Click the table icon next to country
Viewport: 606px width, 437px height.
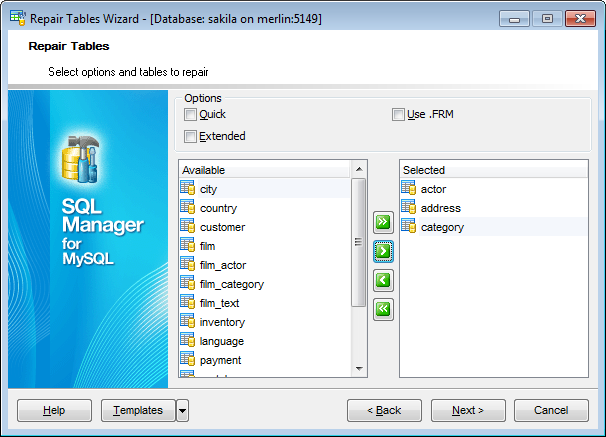tap(188, 207)
